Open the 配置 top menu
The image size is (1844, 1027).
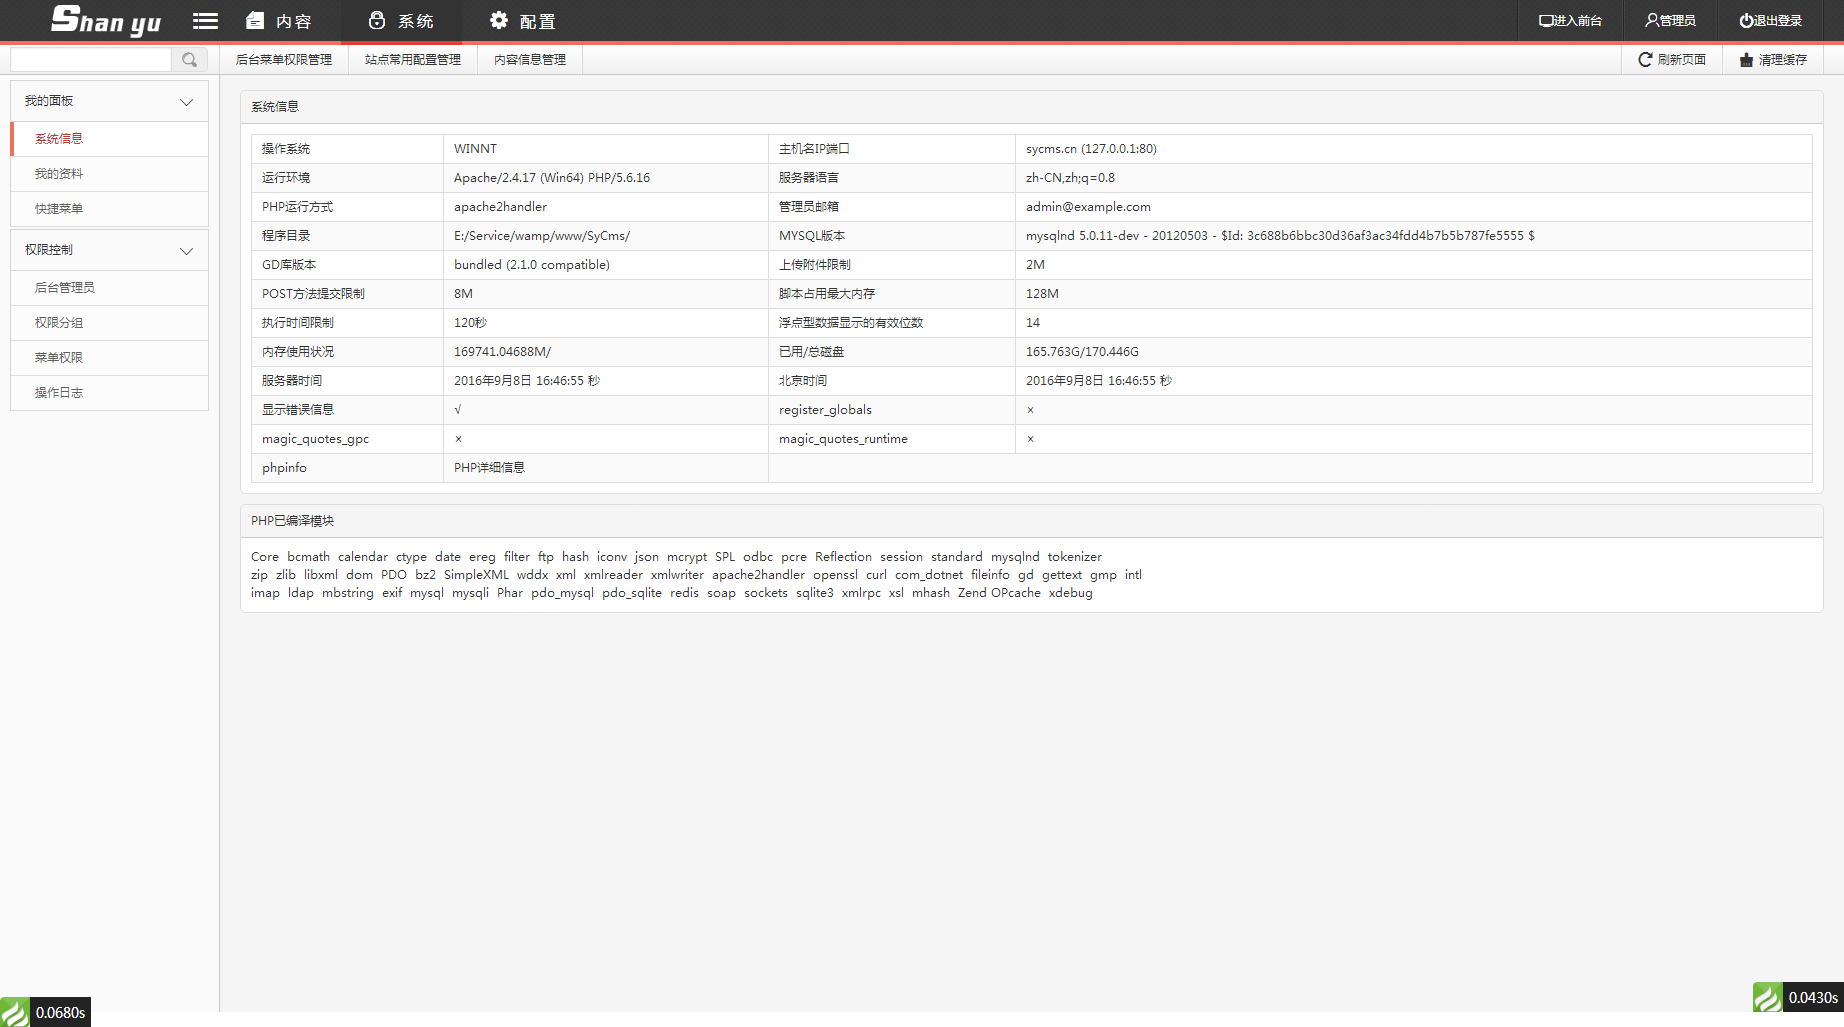tap(523, 21)
